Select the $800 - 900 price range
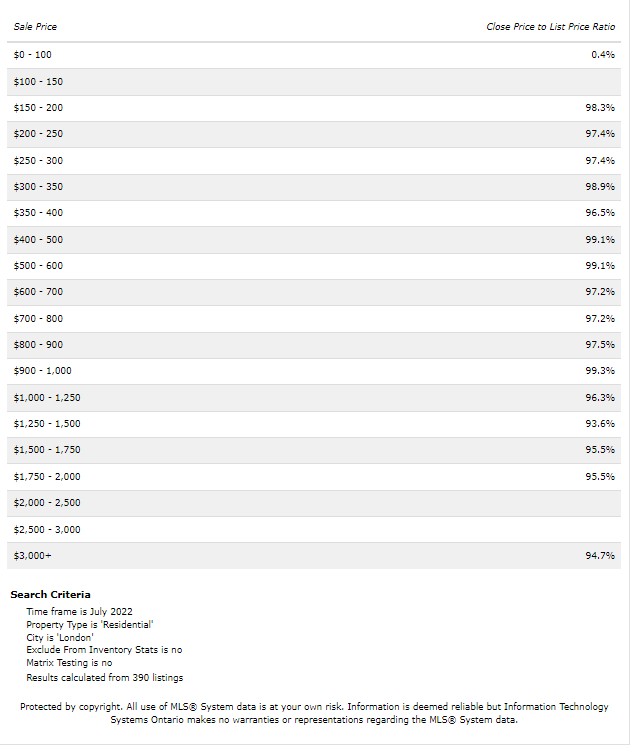Image resolution: width=630 pixels, height=748 pixels. point(38,345)
